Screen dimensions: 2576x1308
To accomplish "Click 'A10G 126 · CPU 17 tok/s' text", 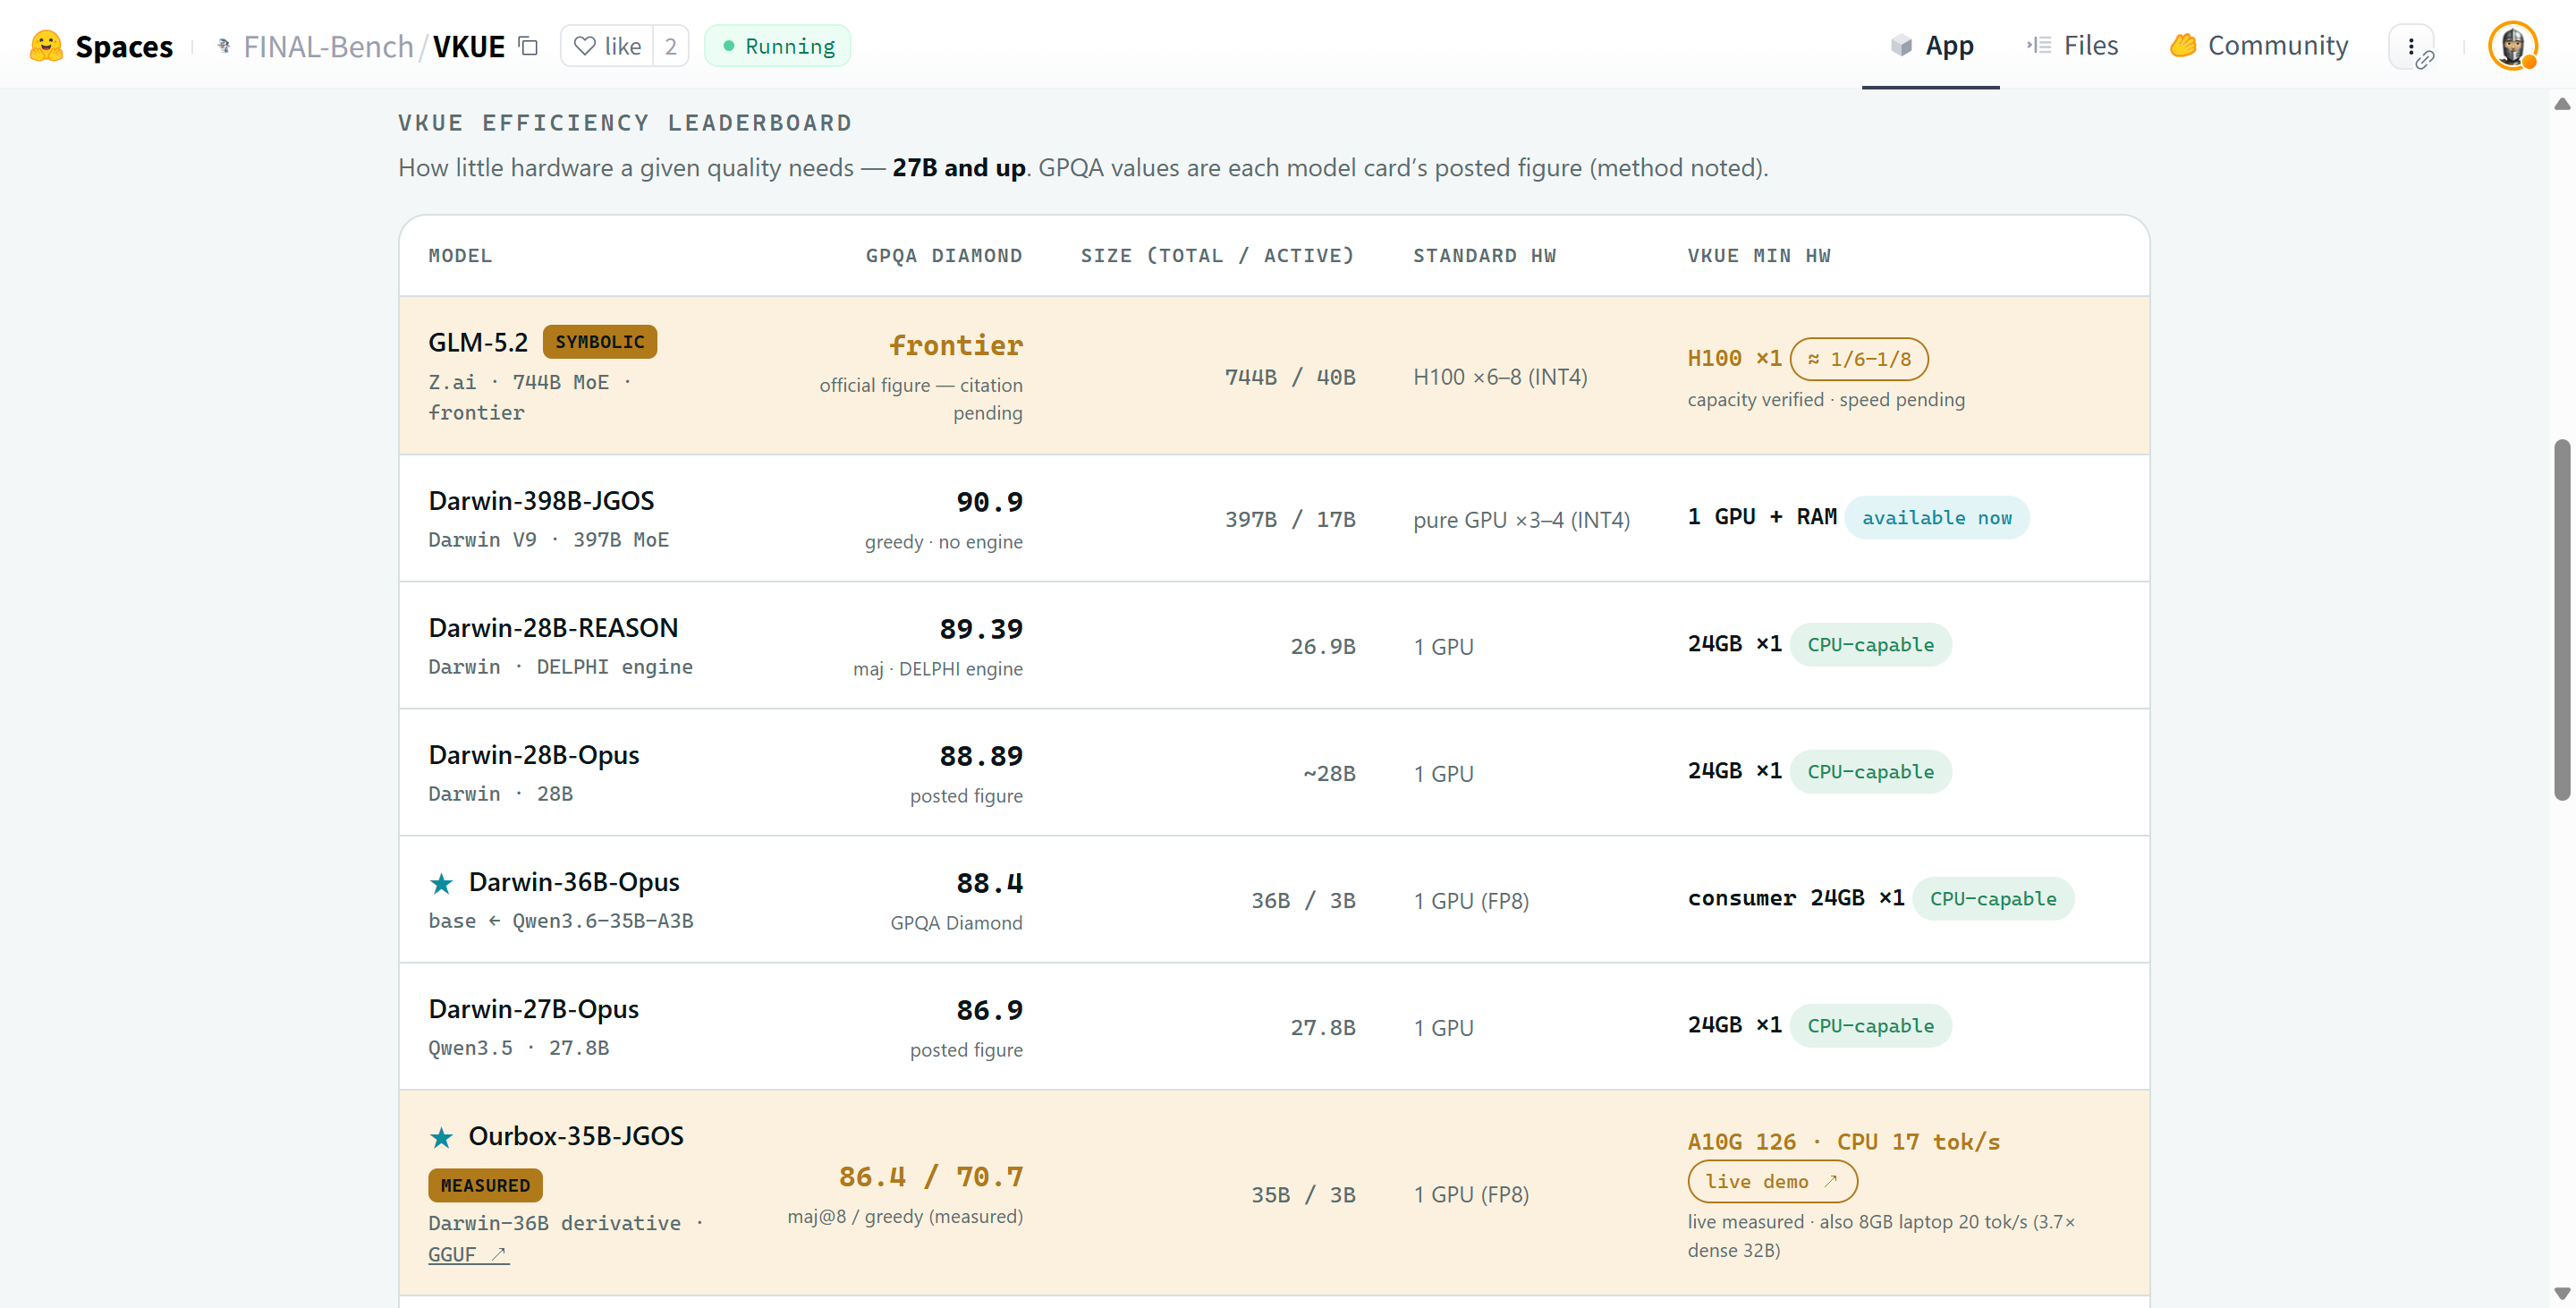I will (x=1844, y=1142).
